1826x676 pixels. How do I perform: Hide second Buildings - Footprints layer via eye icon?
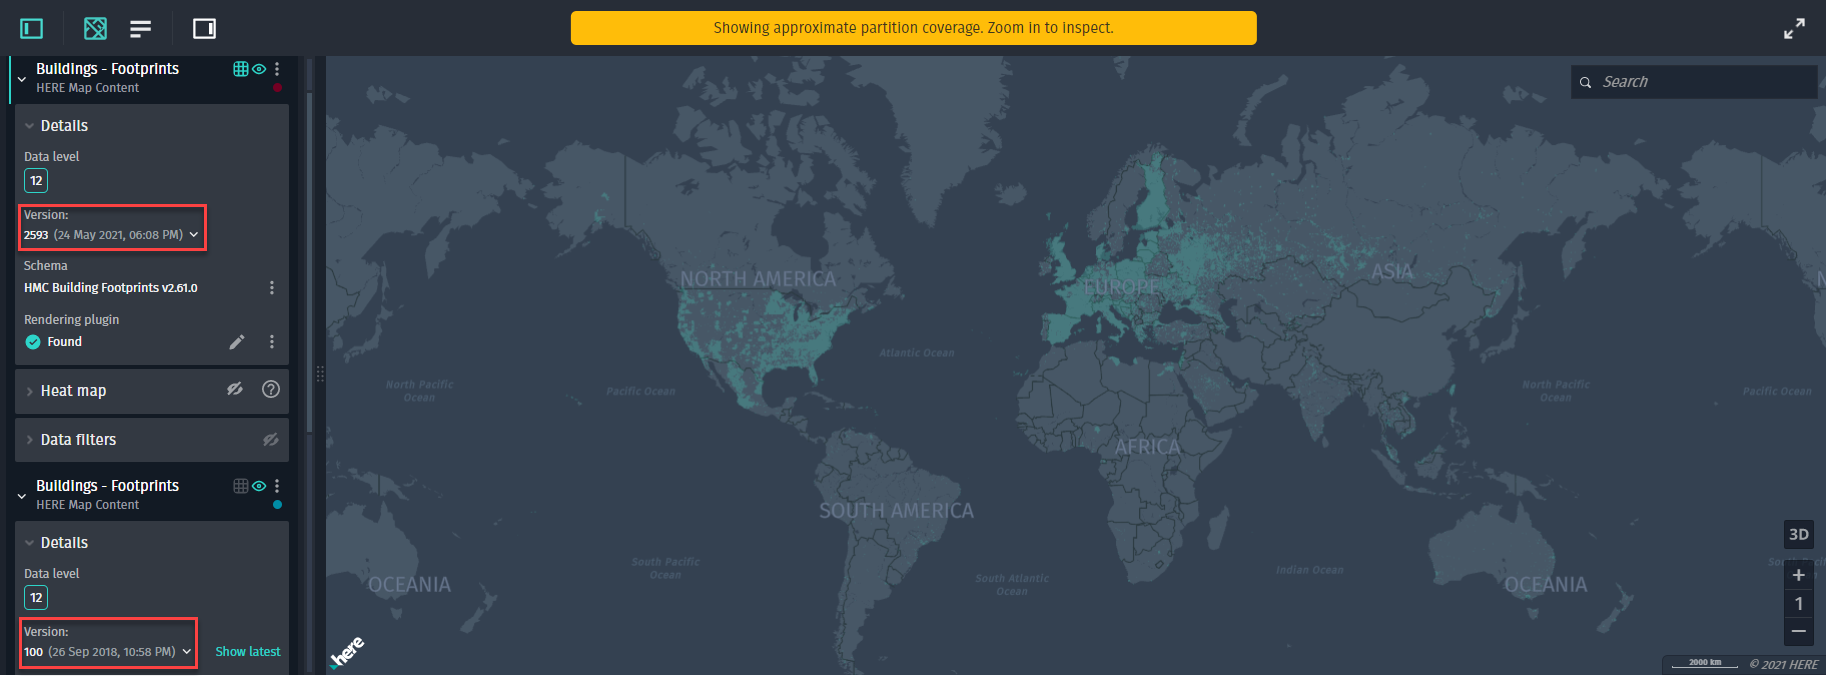[x=259, y=486]
